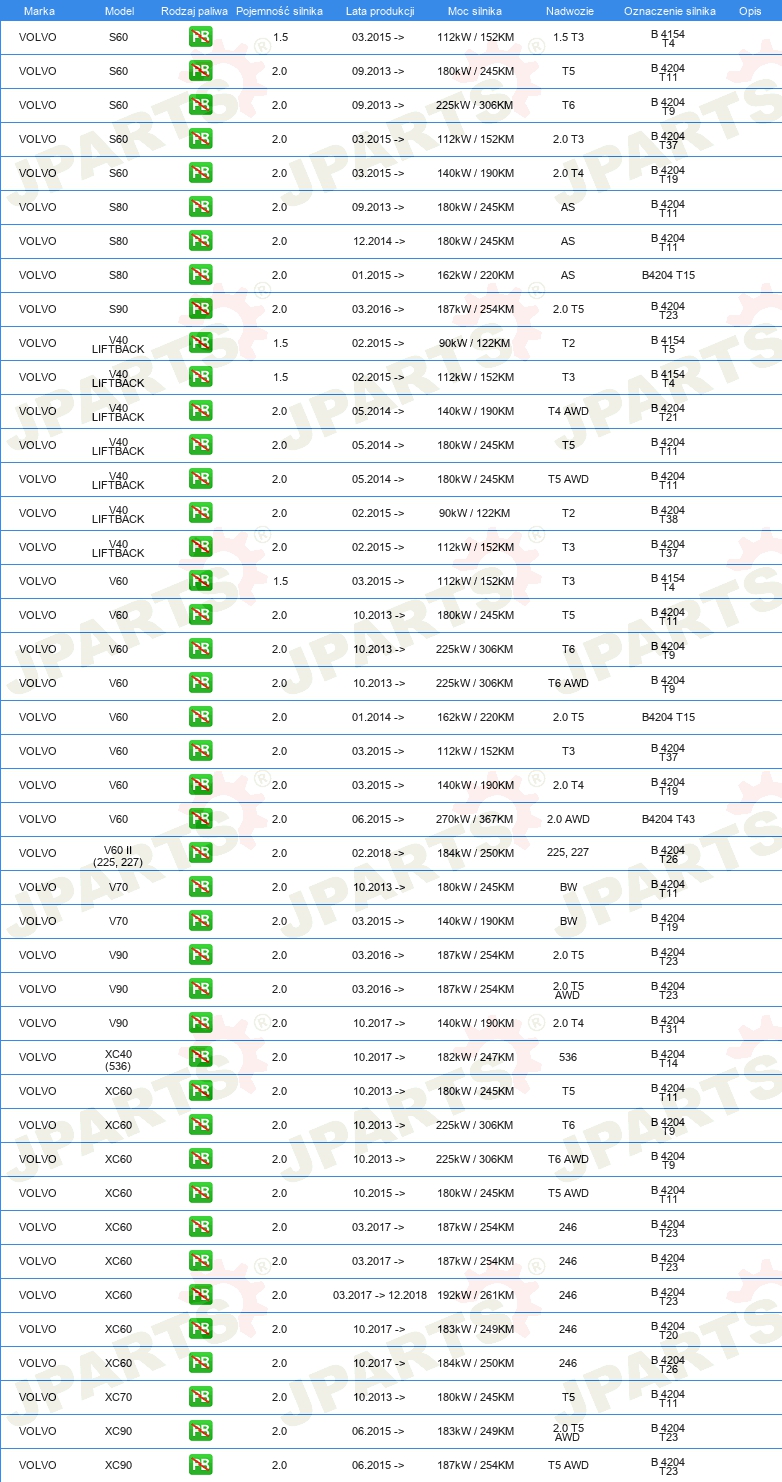This screenshot has height=1482, width=782.
Task: Click the B 4204 T14 engine code cell
Action: point(668,1058)
